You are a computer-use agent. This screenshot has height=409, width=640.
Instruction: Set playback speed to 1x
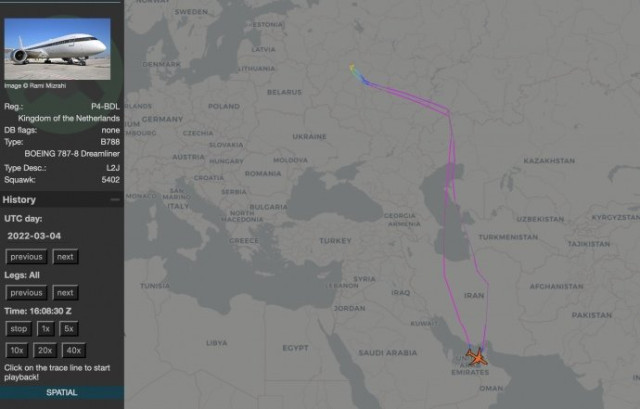pyautogui.click(x=45, y=329)
